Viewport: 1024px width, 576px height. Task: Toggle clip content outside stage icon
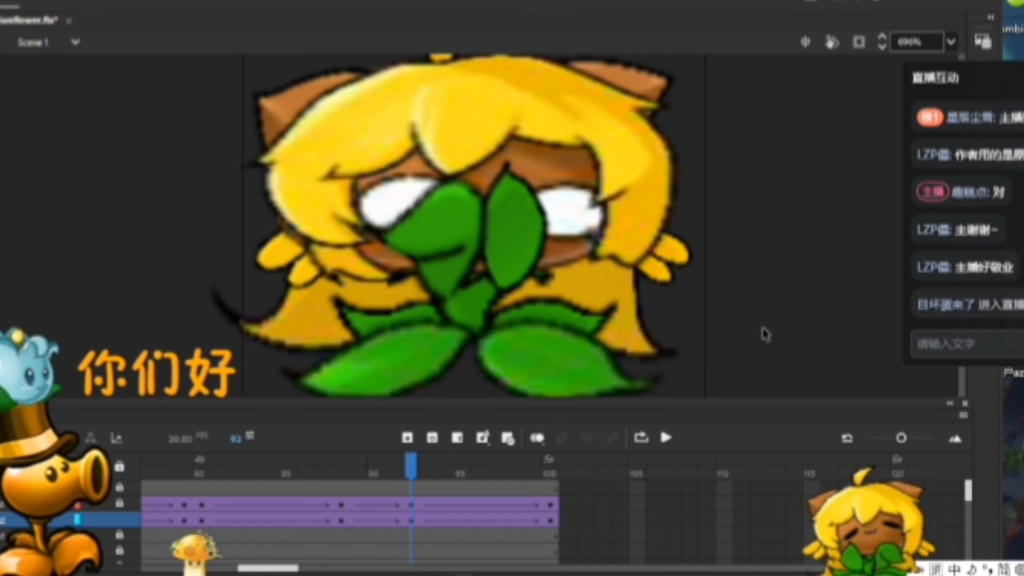click(x=859, y=42)
